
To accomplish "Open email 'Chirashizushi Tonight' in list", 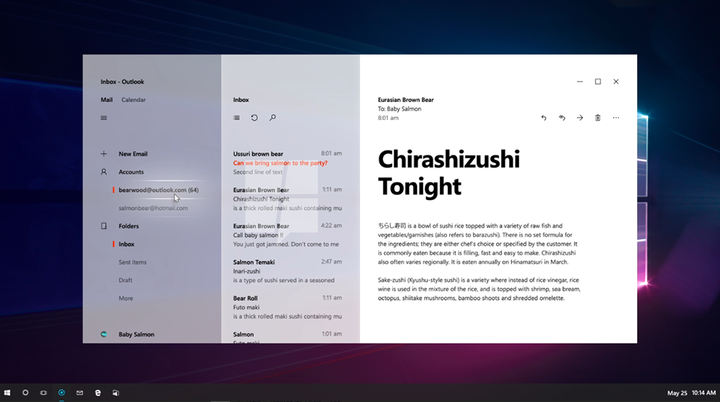I will click(287, 199).
